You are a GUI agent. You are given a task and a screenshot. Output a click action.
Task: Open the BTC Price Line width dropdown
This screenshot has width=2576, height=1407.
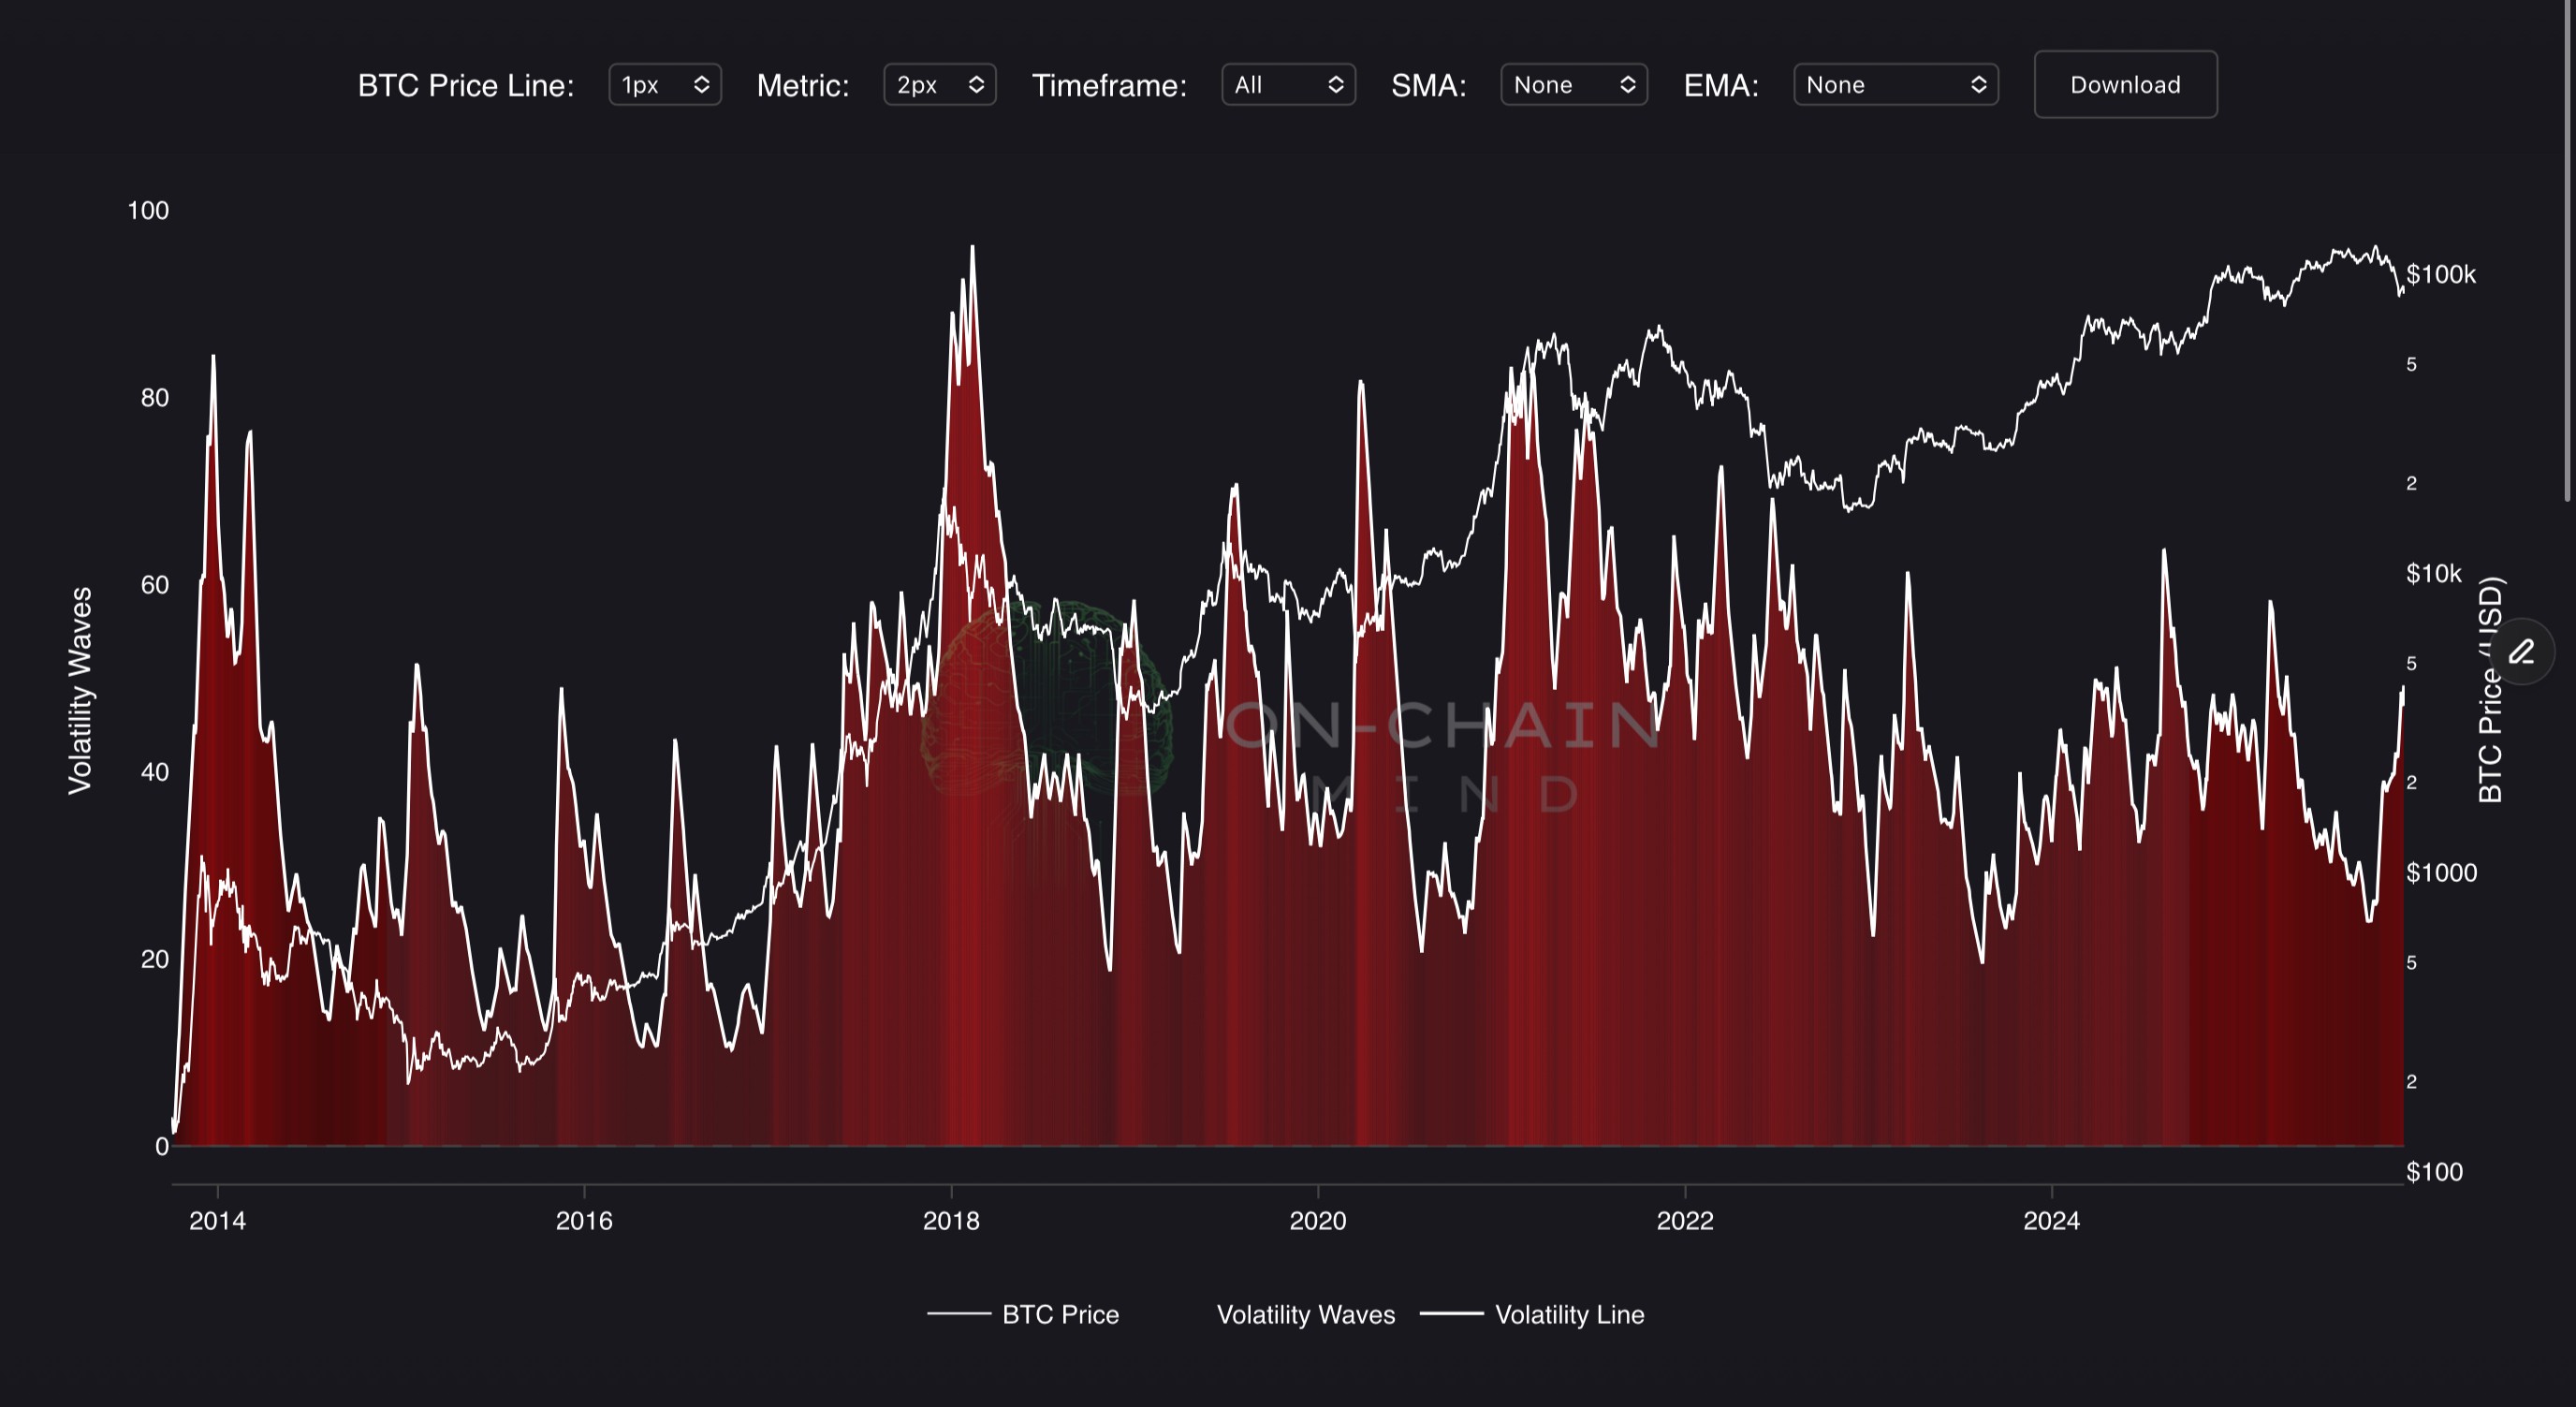pos(664,85)
